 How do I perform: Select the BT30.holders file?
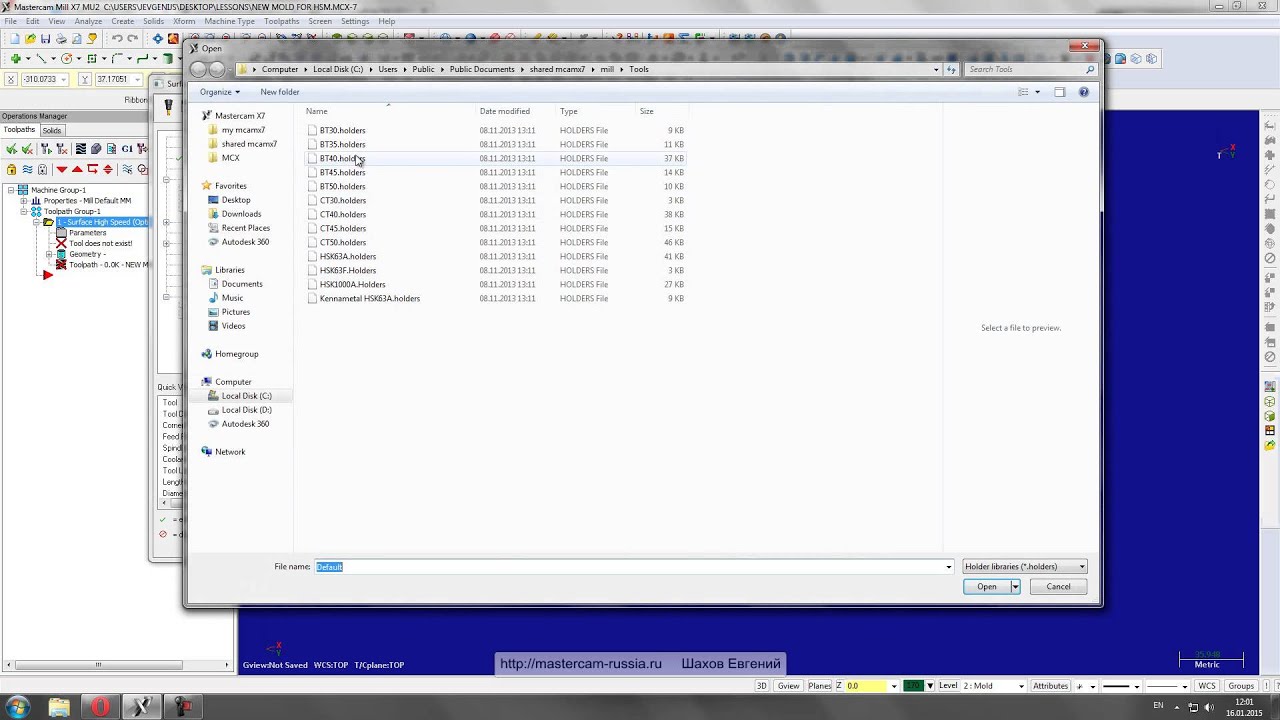(342, 130)
